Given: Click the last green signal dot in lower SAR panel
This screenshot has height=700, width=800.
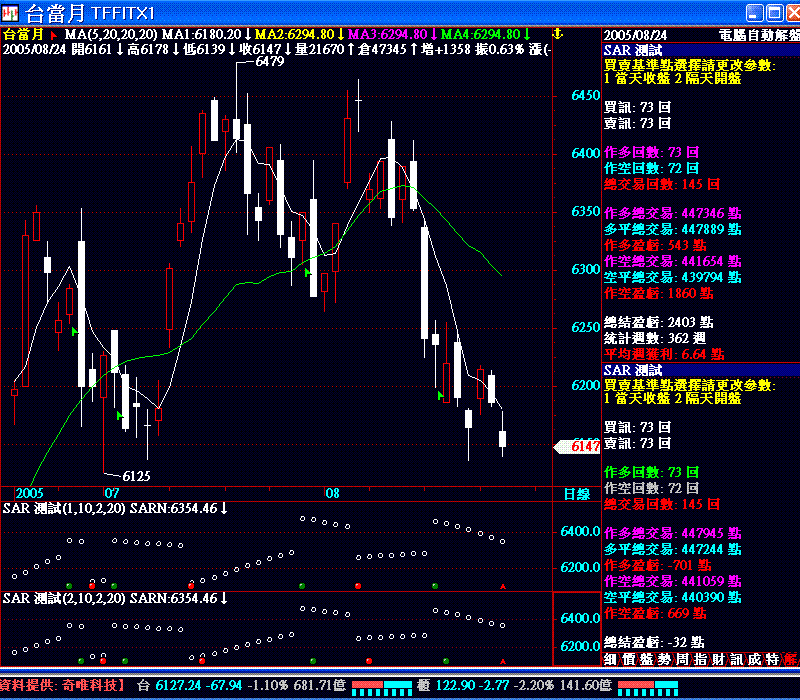Looking at the screenshot, I should pos(446,661).
